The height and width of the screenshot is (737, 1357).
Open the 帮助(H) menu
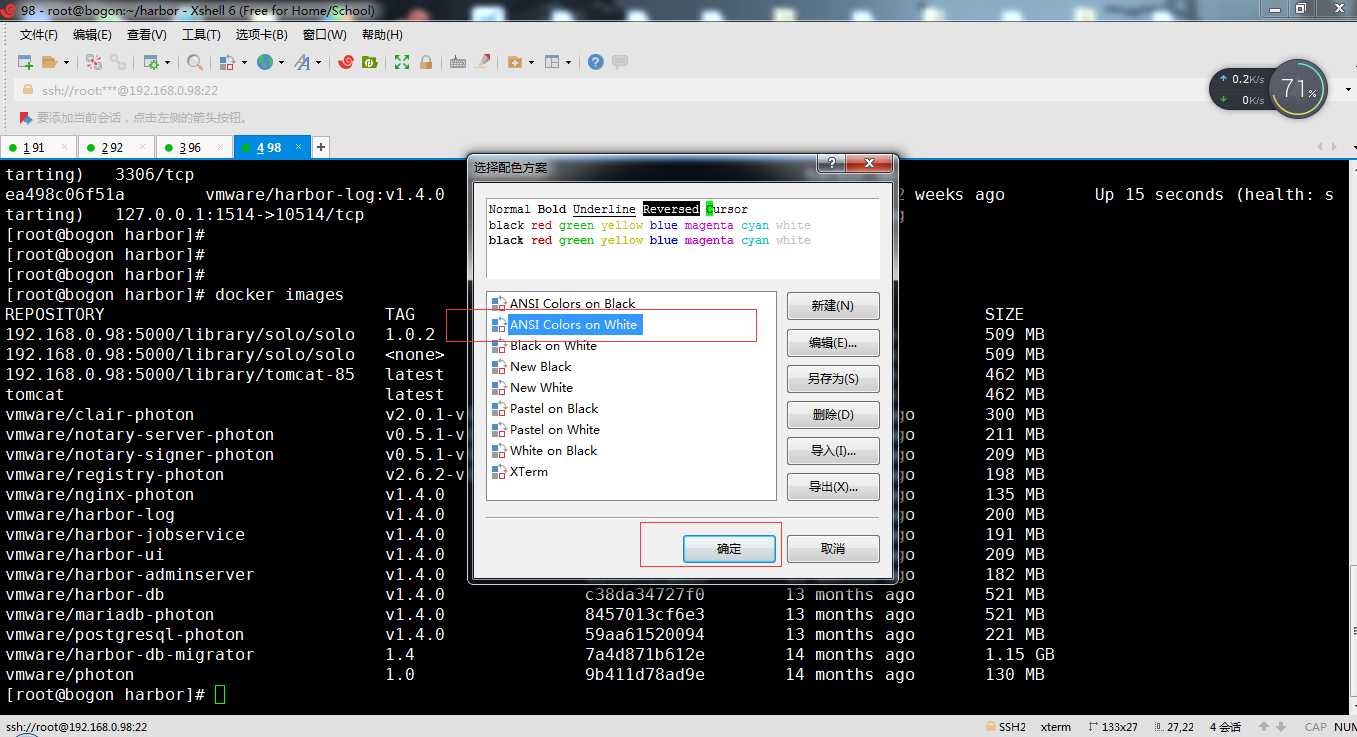point(382,35)
